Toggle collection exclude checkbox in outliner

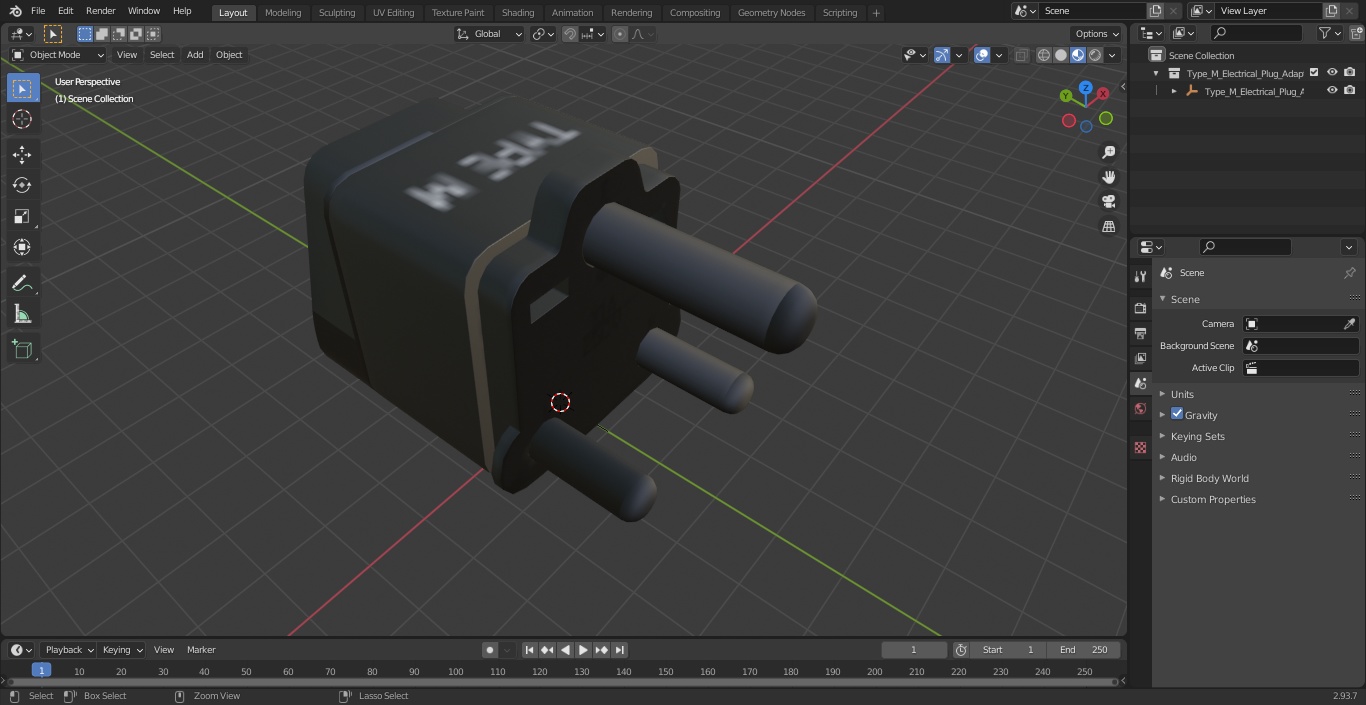click(x=1314, y=73)
